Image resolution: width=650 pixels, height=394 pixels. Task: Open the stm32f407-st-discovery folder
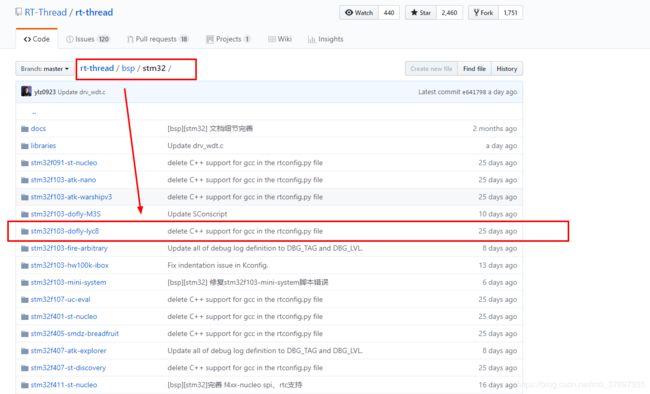(68, 367)
